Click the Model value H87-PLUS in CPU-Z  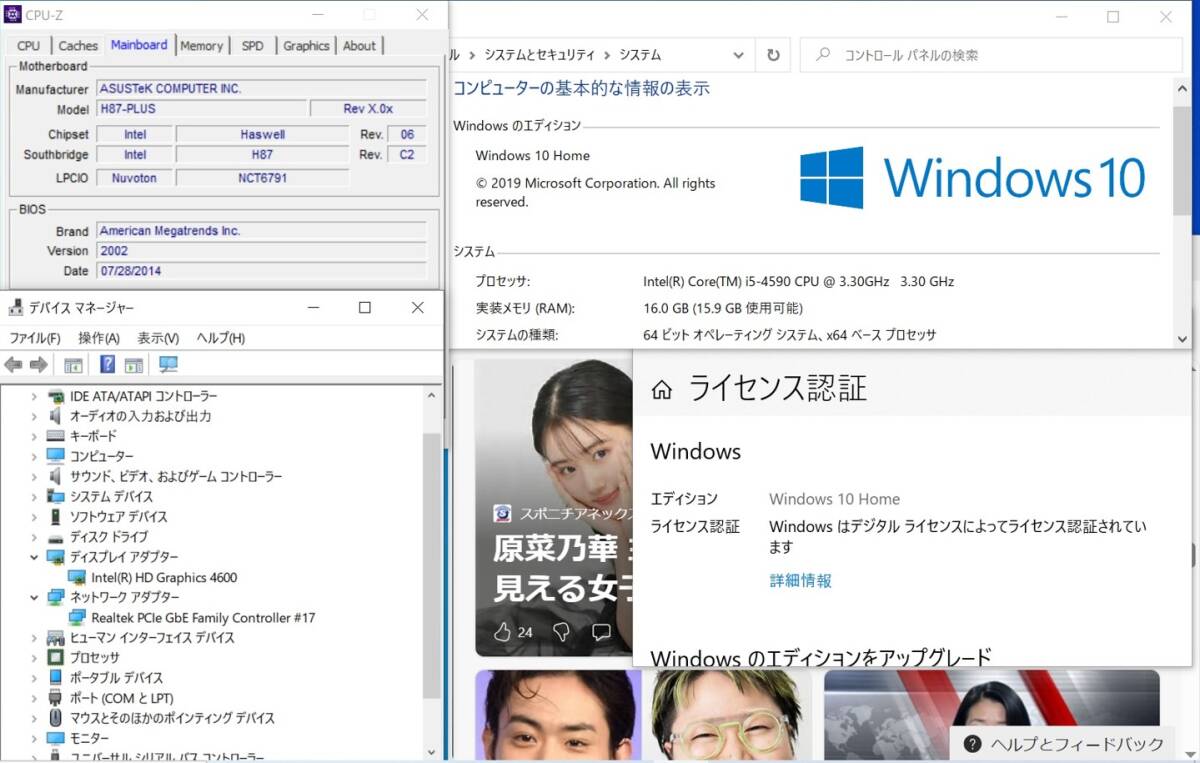pyautogui.click(x=200, y=109)
